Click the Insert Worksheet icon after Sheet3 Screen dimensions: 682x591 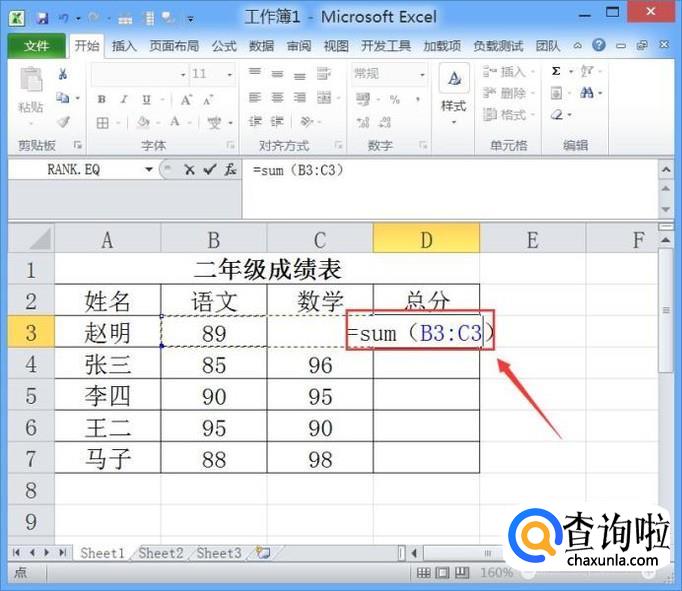(x=263, y=553)
